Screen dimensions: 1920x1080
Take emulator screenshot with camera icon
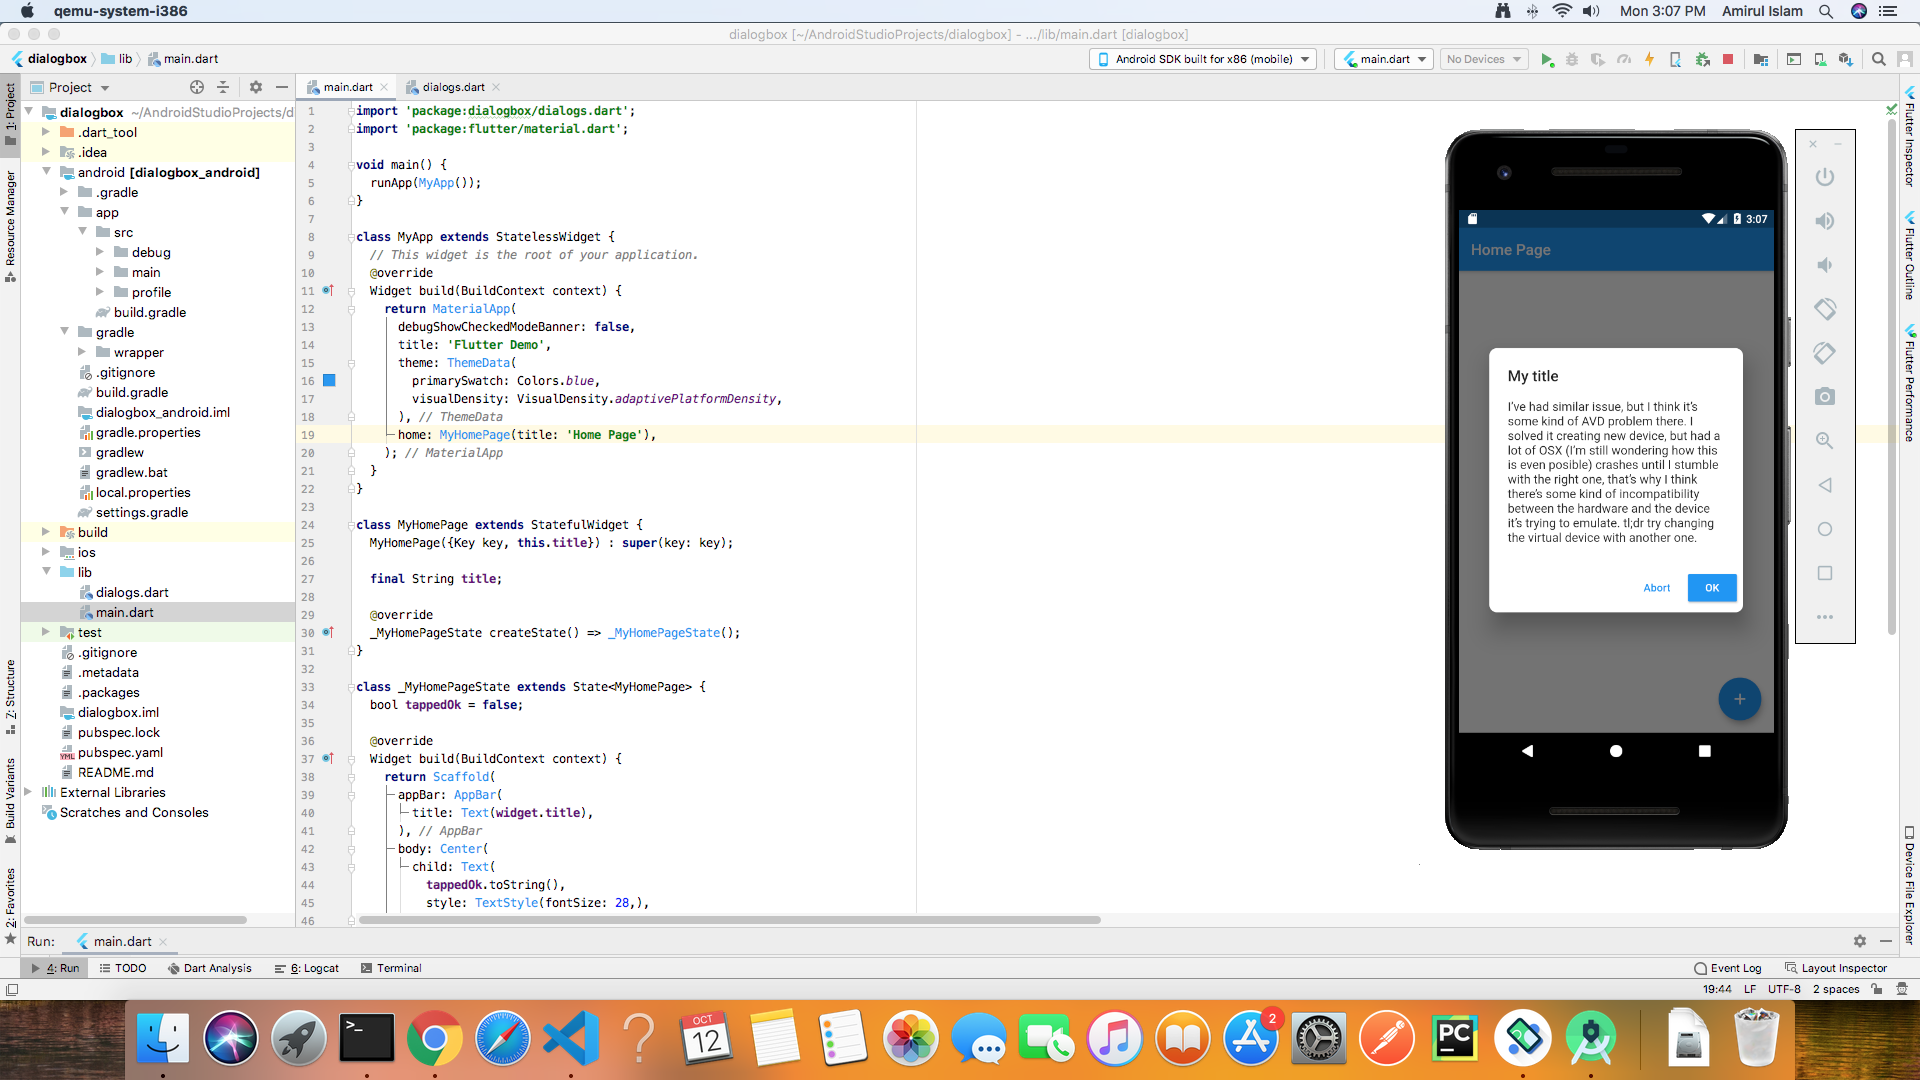click(x=1825, y=397)
